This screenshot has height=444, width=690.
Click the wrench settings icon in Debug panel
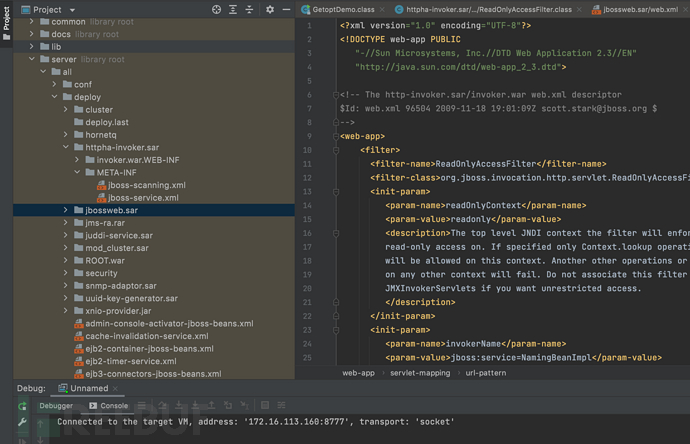(22, 423)
